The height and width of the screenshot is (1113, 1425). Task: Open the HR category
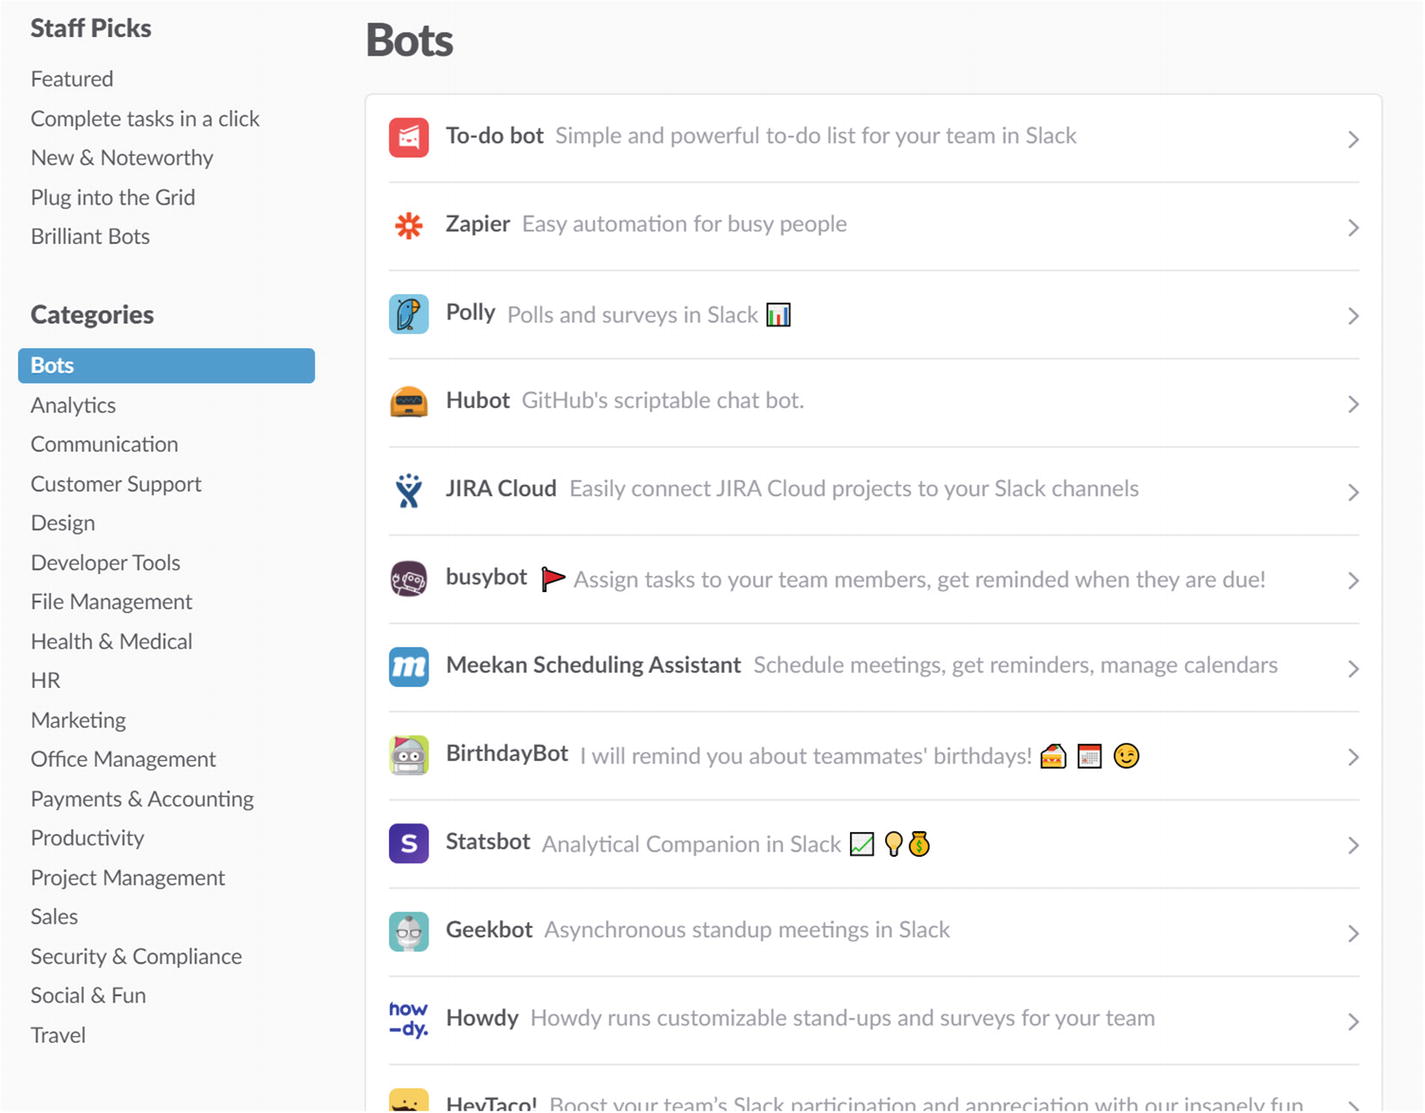pyautogui.click(x=45, y=680)
